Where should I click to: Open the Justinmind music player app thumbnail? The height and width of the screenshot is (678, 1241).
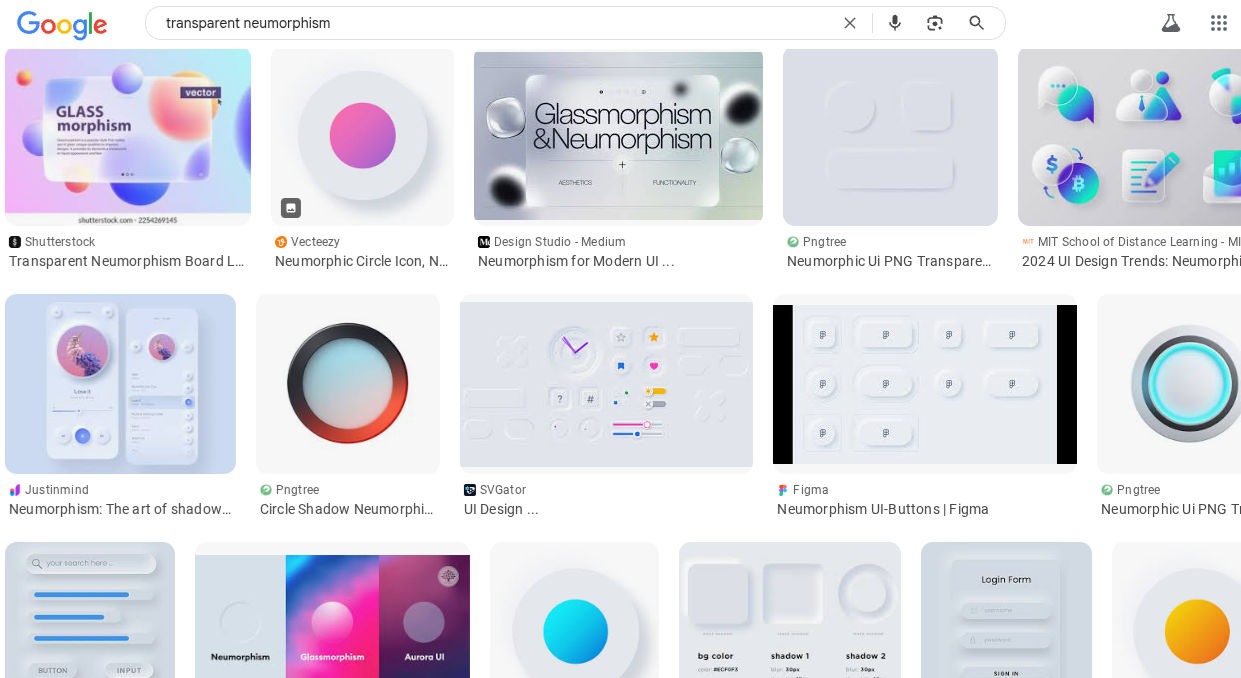tap(120, 384)
